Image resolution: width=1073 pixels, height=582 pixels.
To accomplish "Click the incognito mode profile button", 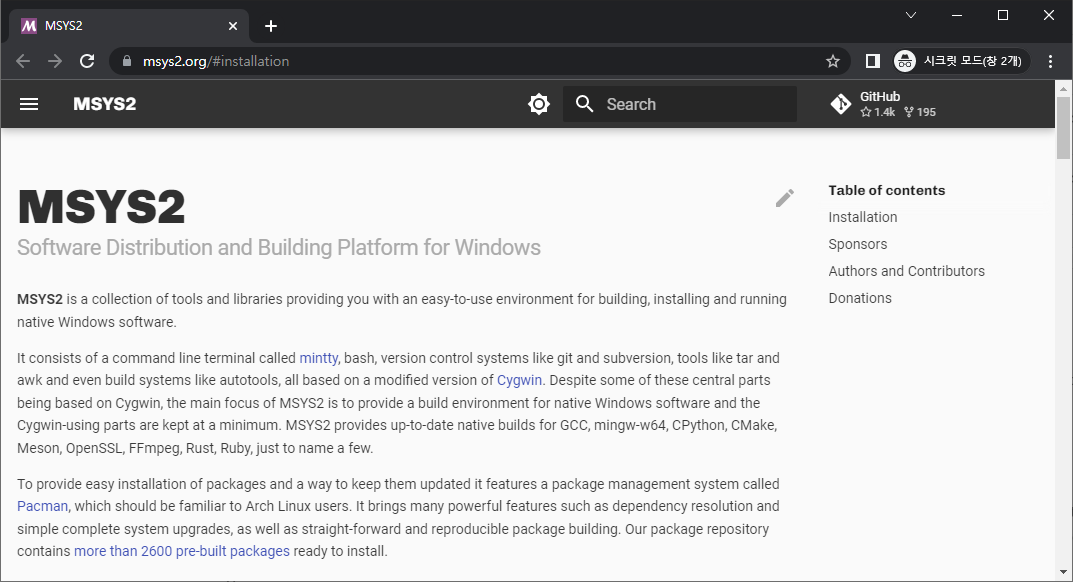I will point(961,61).
